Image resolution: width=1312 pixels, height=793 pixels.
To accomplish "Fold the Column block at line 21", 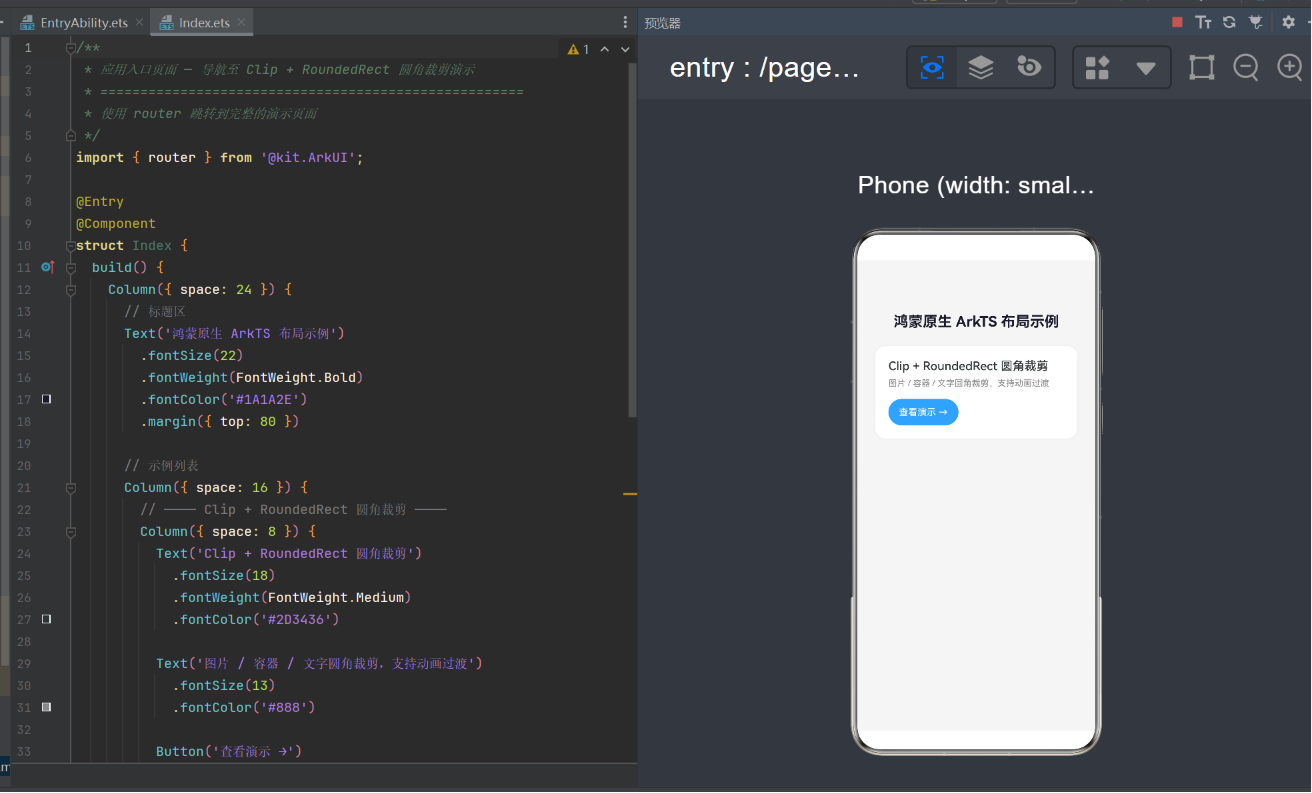I will tap(71, 488).
